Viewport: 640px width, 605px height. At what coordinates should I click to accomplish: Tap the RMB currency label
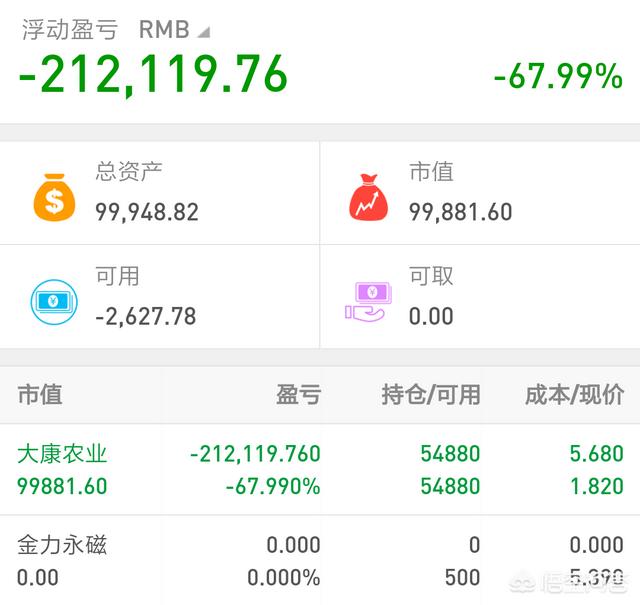tap(164, 30)
